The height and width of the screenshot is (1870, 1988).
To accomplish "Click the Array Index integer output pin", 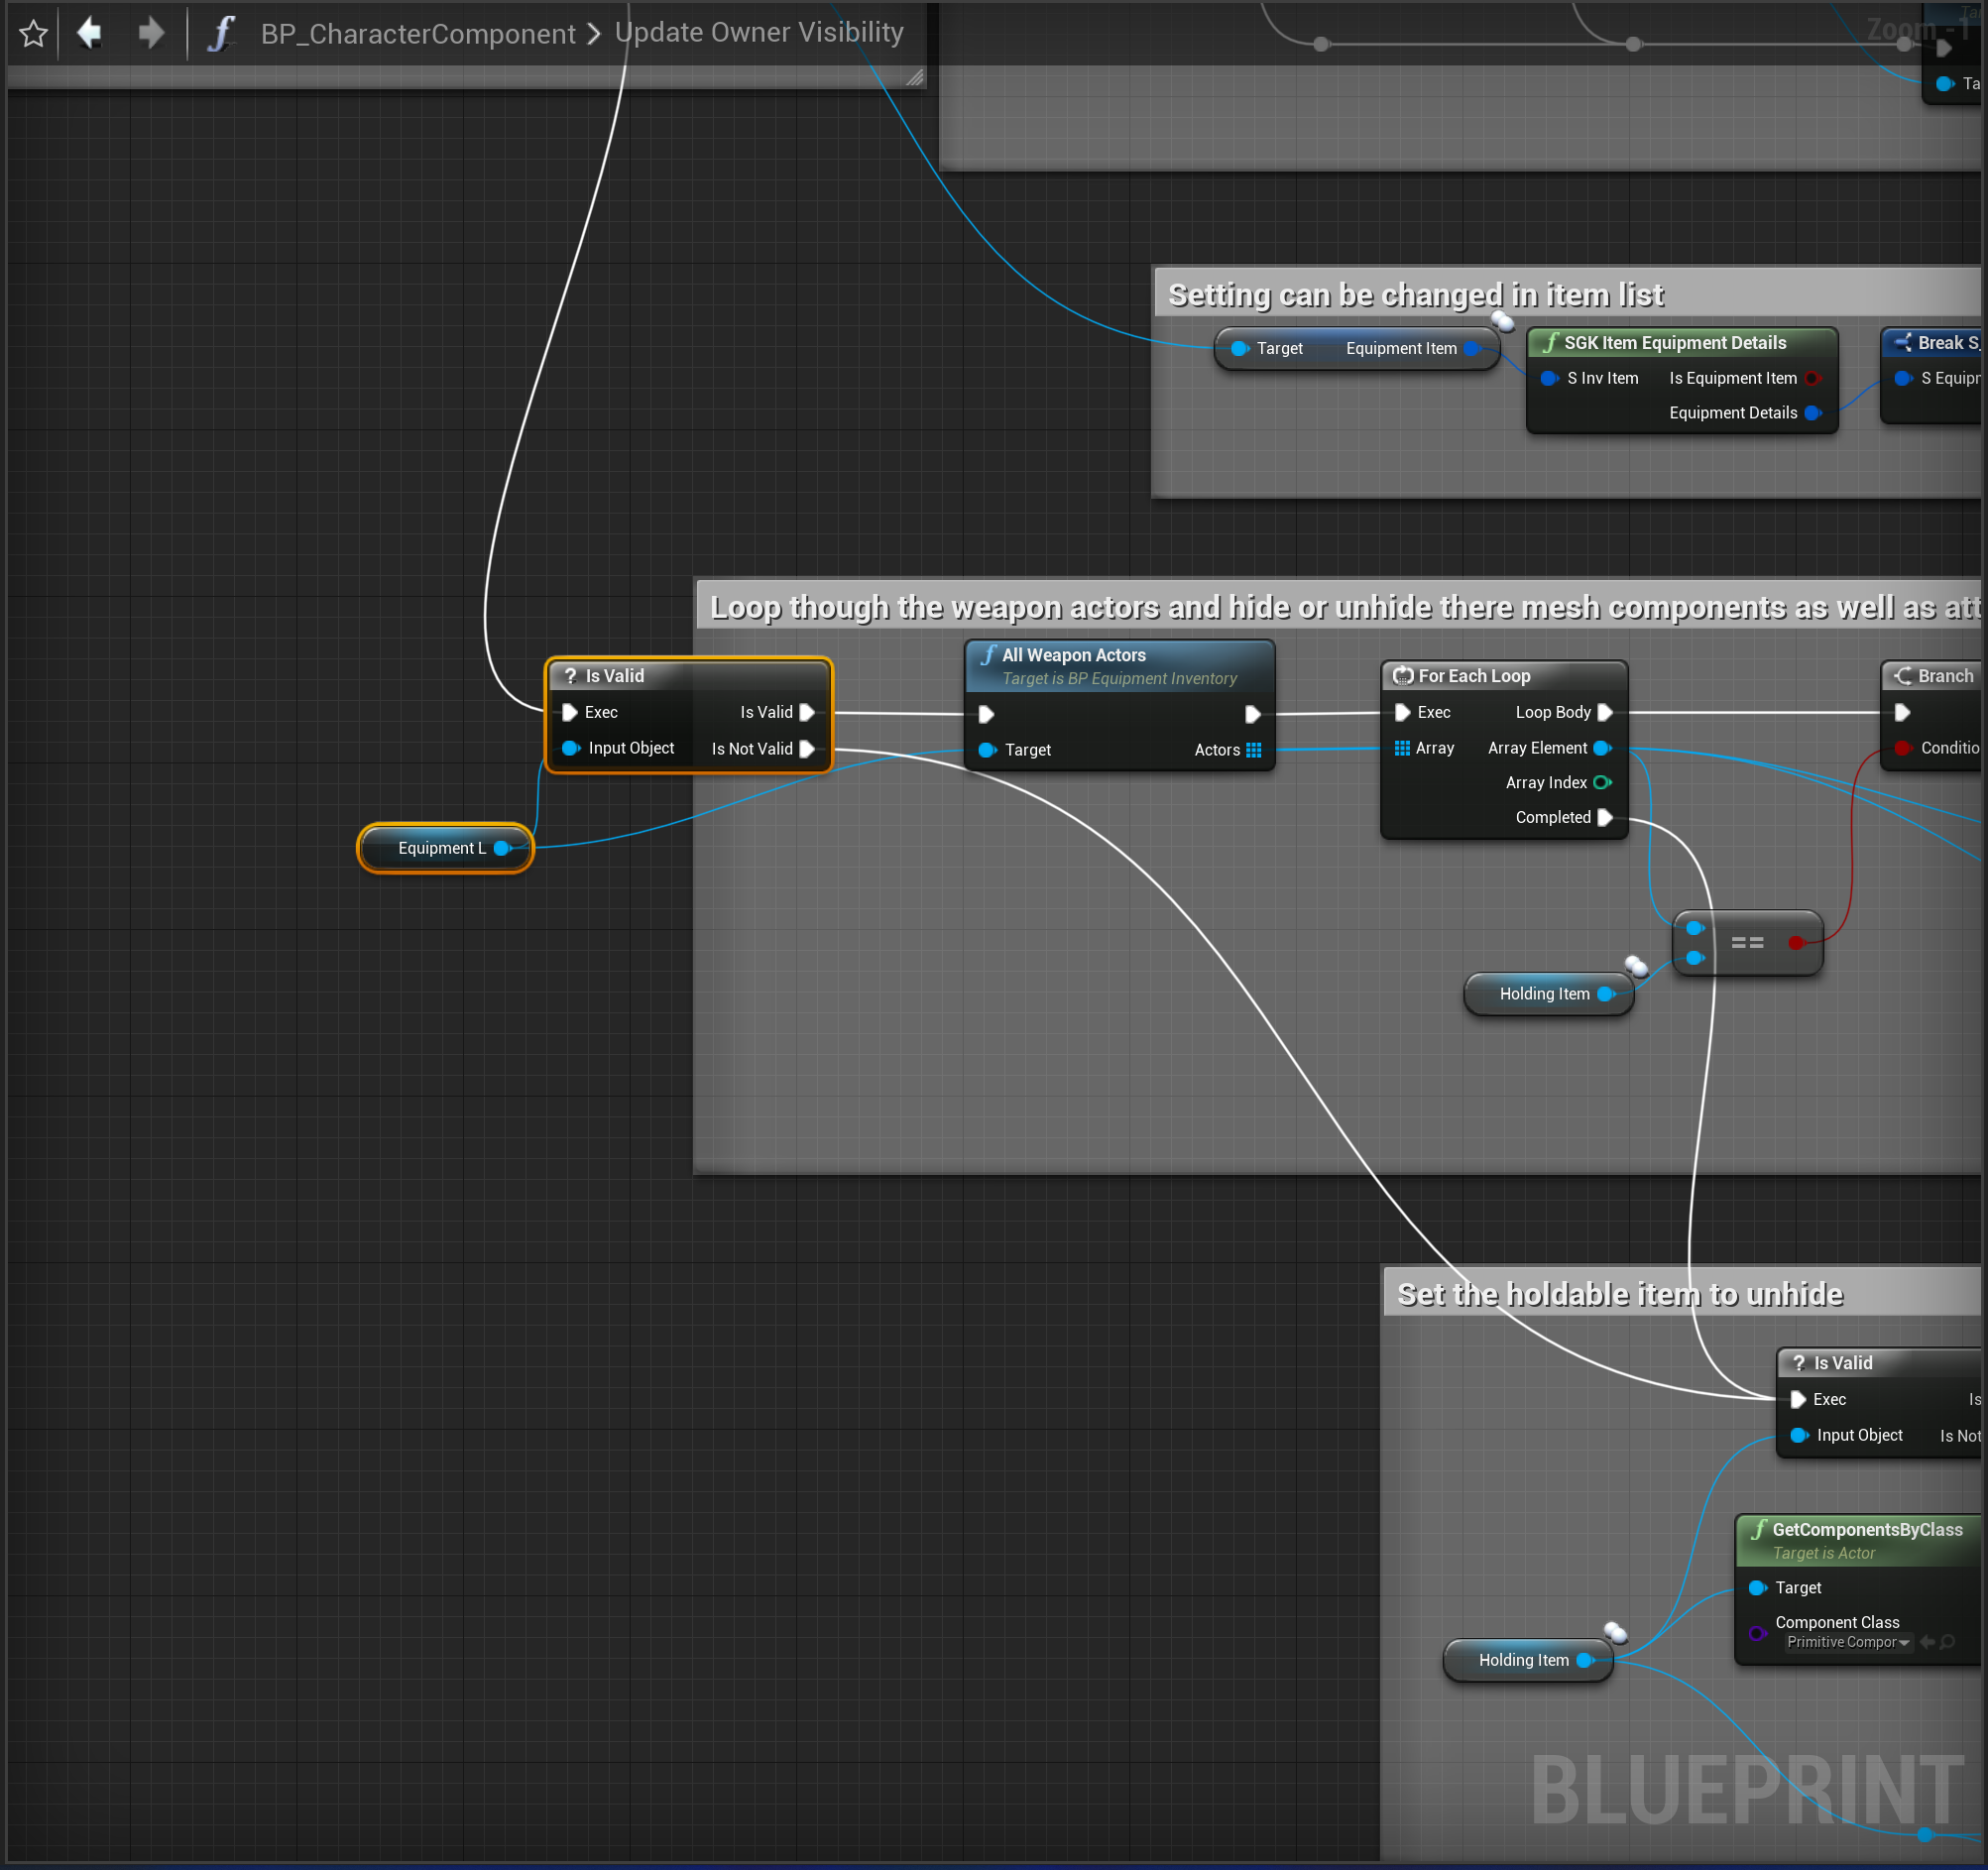I will point(1601,783).
